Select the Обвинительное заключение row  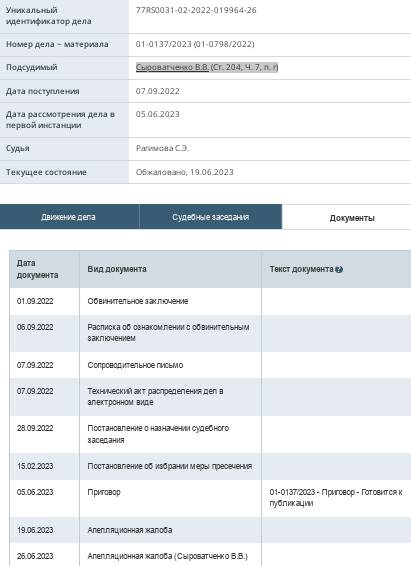point(210,301)
